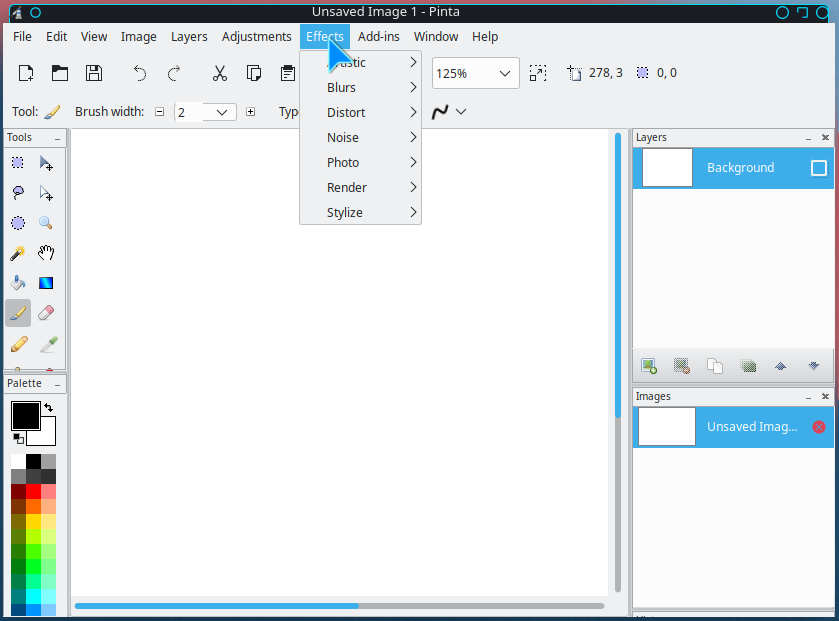Viewport: 839px width, 621px height.
Task: Open the Add-ins menu
Action: click(378, 36)
